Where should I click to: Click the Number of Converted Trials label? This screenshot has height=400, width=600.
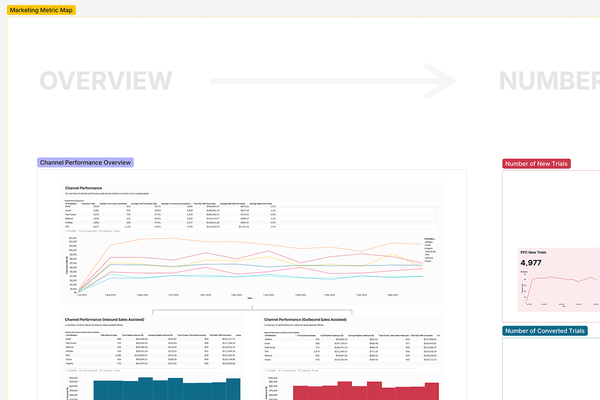546,331
